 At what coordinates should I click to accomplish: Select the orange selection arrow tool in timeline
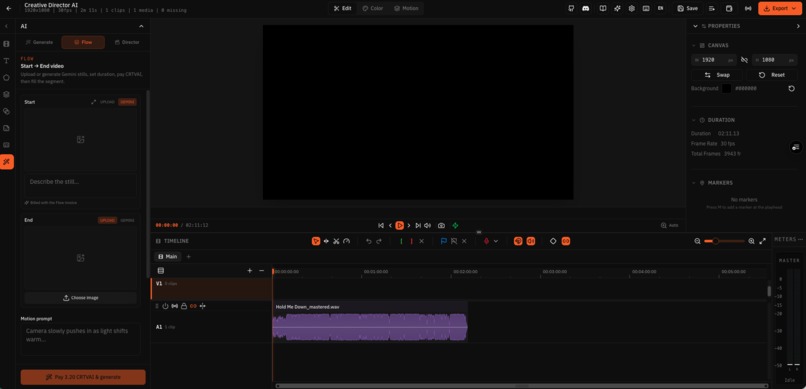316,241
